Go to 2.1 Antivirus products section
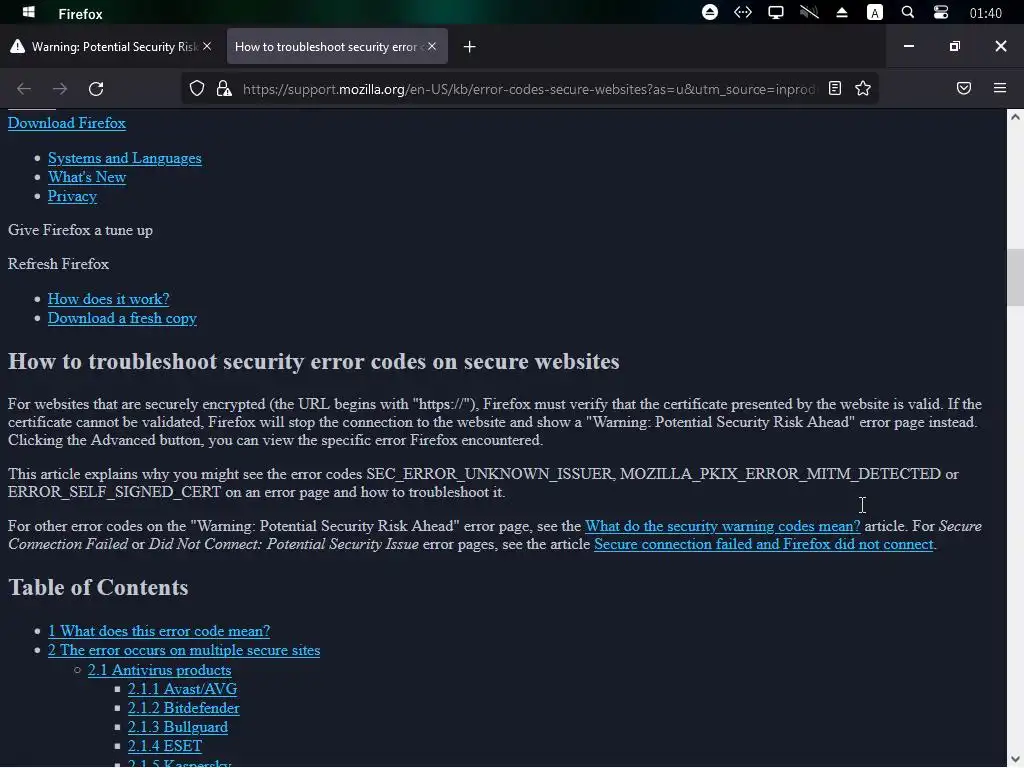Image resolution: width=1024 pixels, height=768 pixels. coord(159,670)
